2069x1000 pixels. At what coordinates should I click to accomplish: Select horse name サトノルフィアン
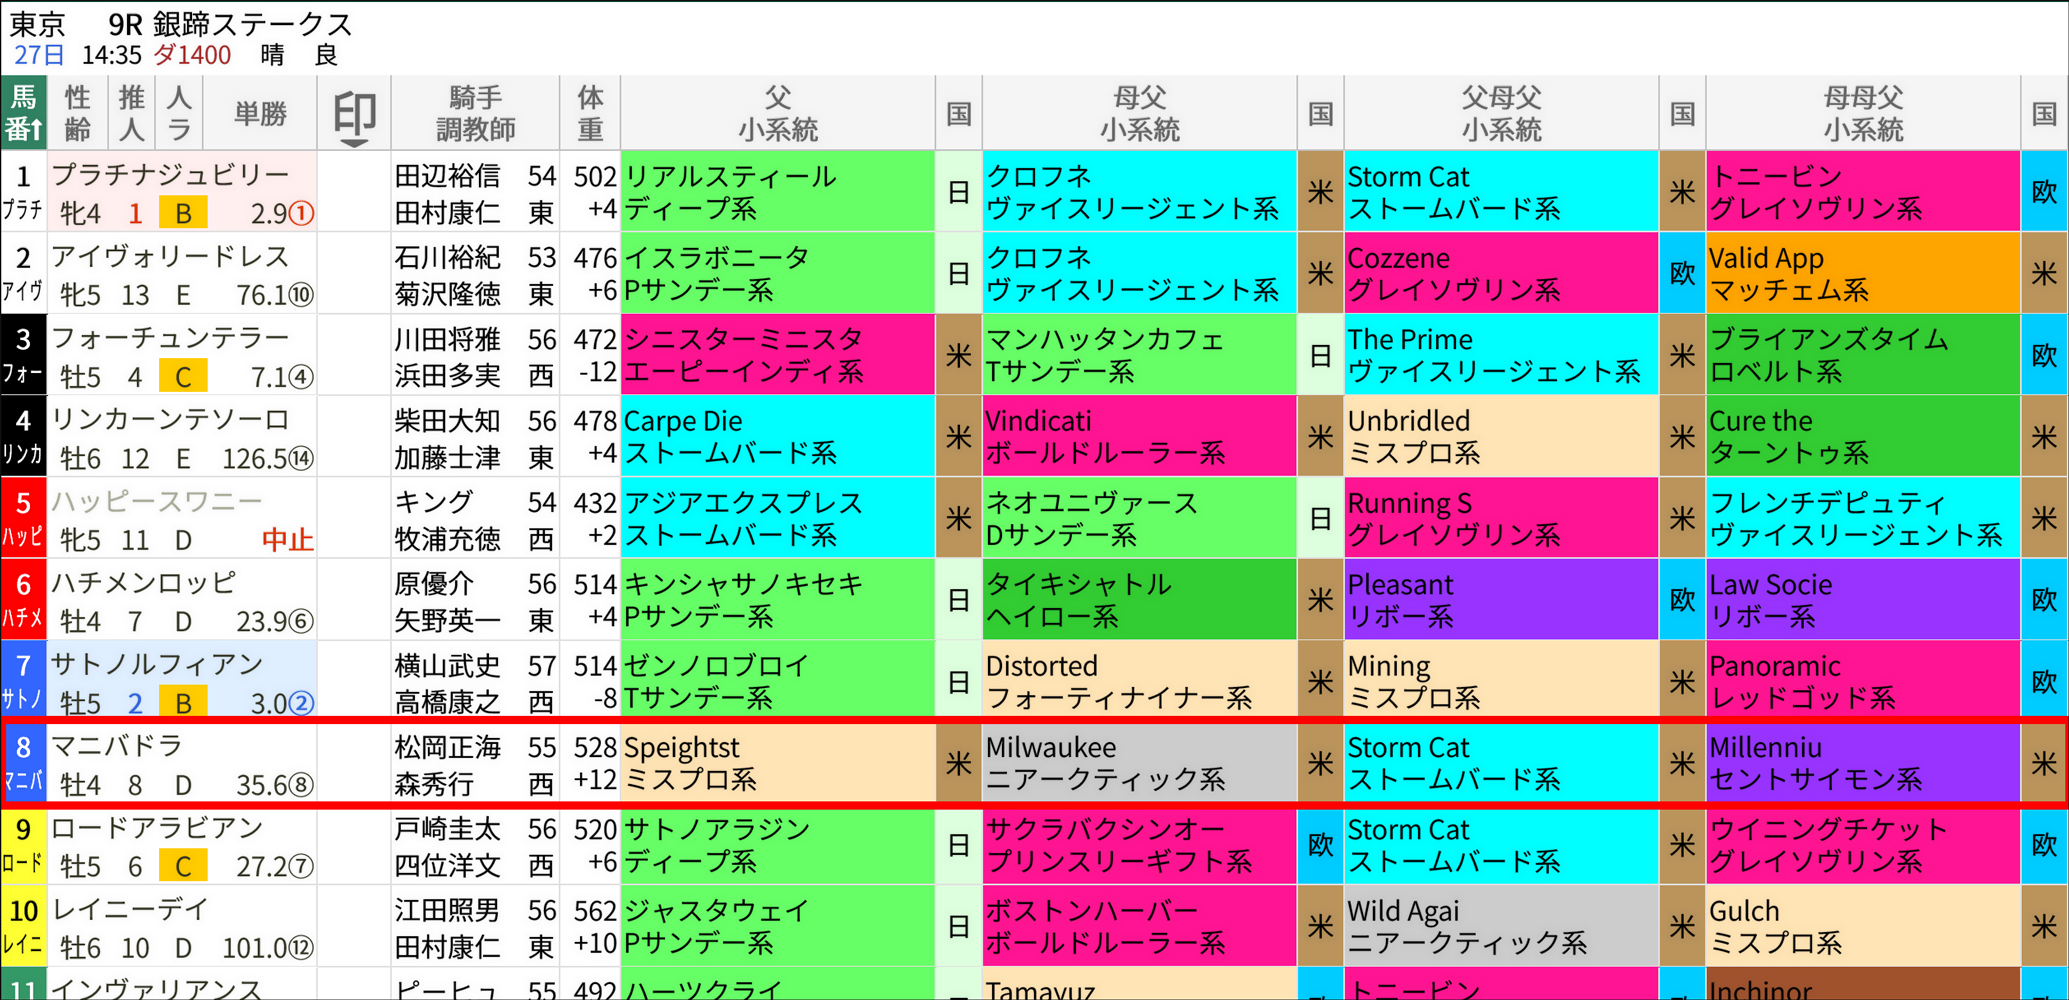(x=157, y=664)
